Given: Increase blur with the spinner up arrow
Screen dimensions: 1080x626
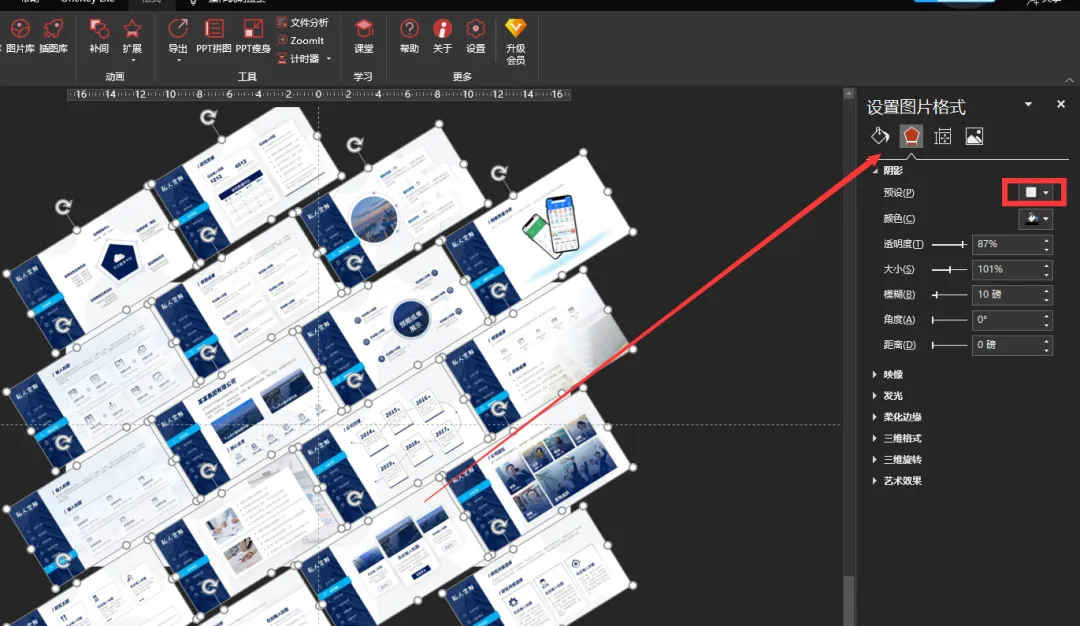Looking at the screenshot, I should [x=1046, y=291].
